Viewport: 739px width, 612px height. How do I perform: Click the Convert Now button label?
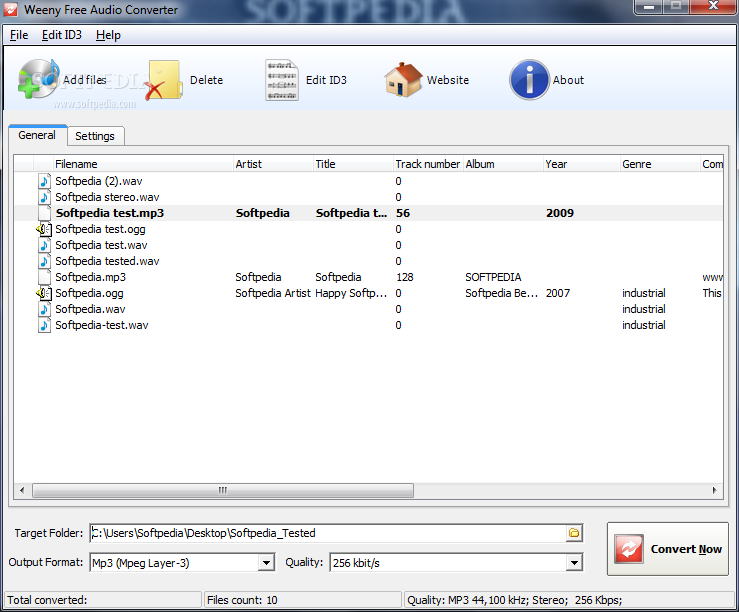(686, 549)
